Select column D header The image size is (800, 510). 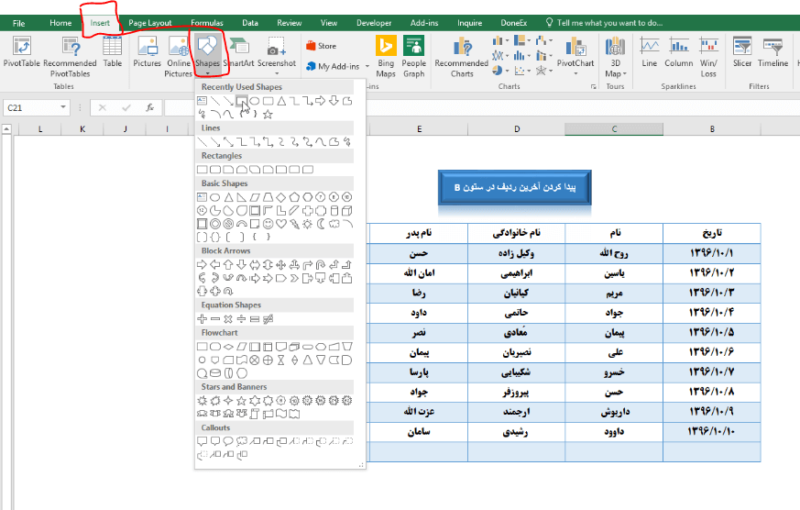tap(516, 129)
